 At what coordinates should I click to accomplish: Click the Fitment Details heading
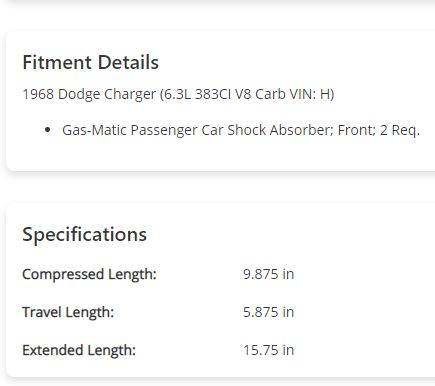(91, 62)
